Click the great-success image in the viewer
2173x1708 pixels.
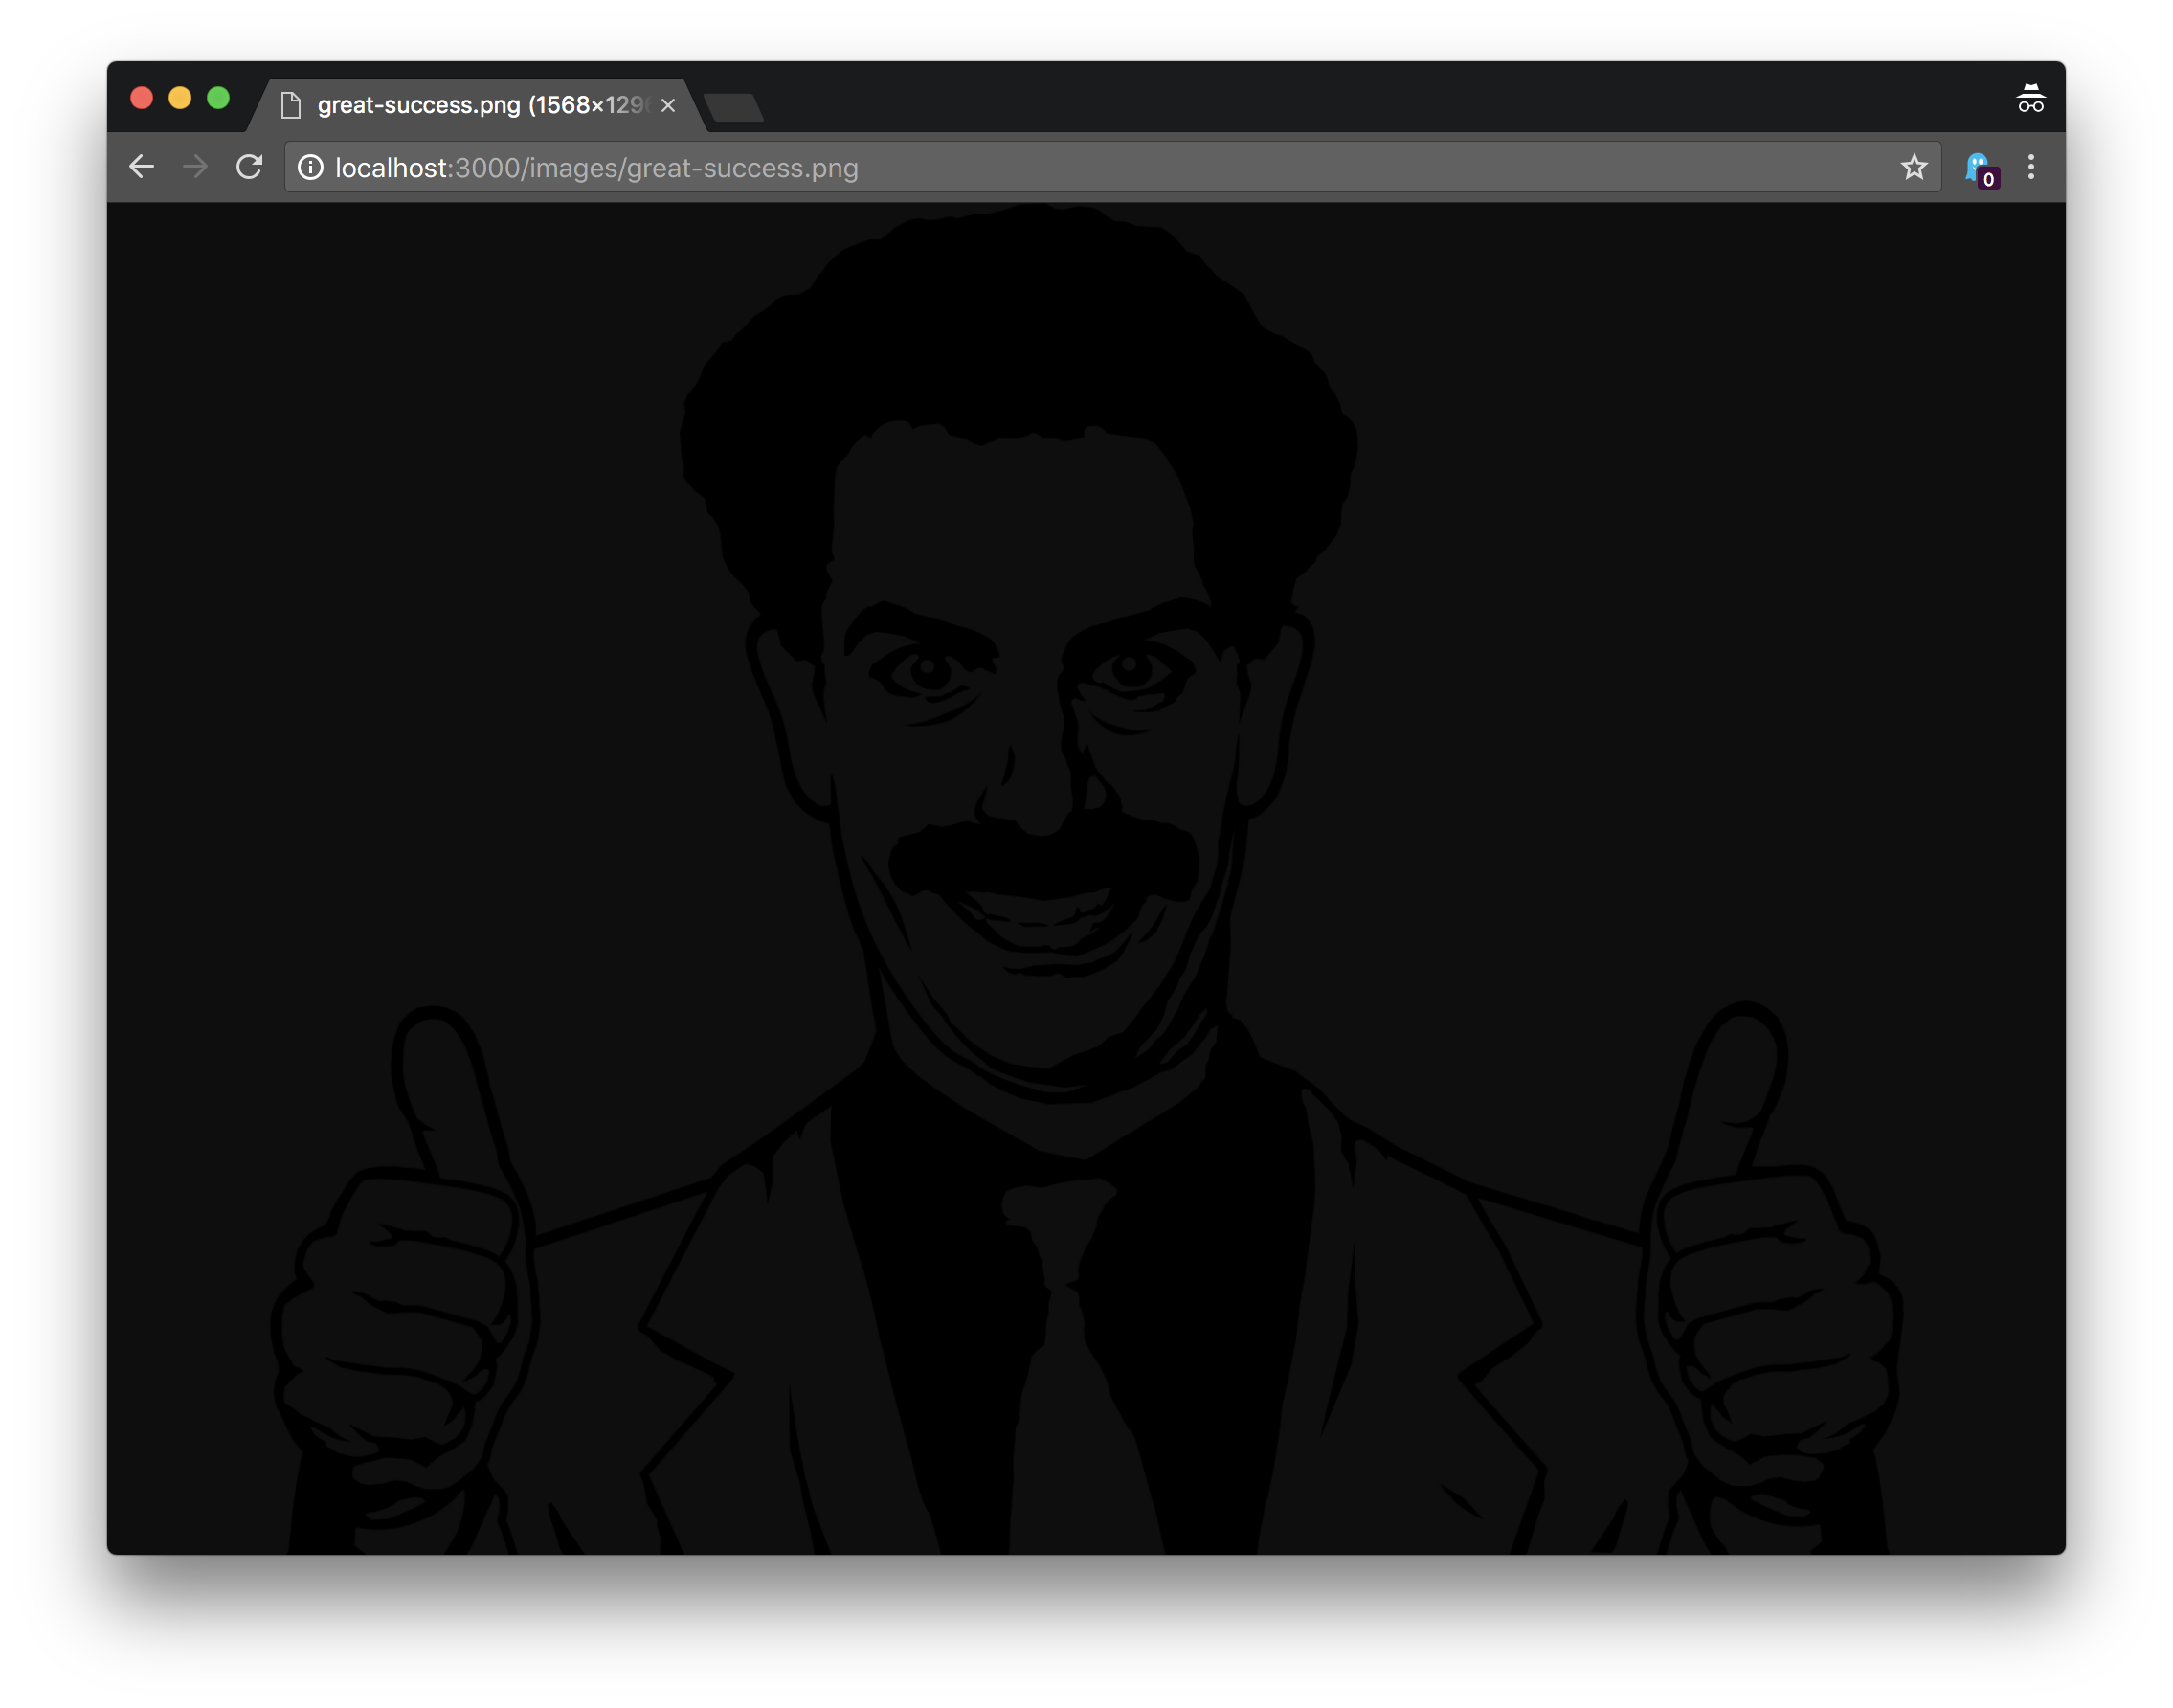pos(1086,878)
